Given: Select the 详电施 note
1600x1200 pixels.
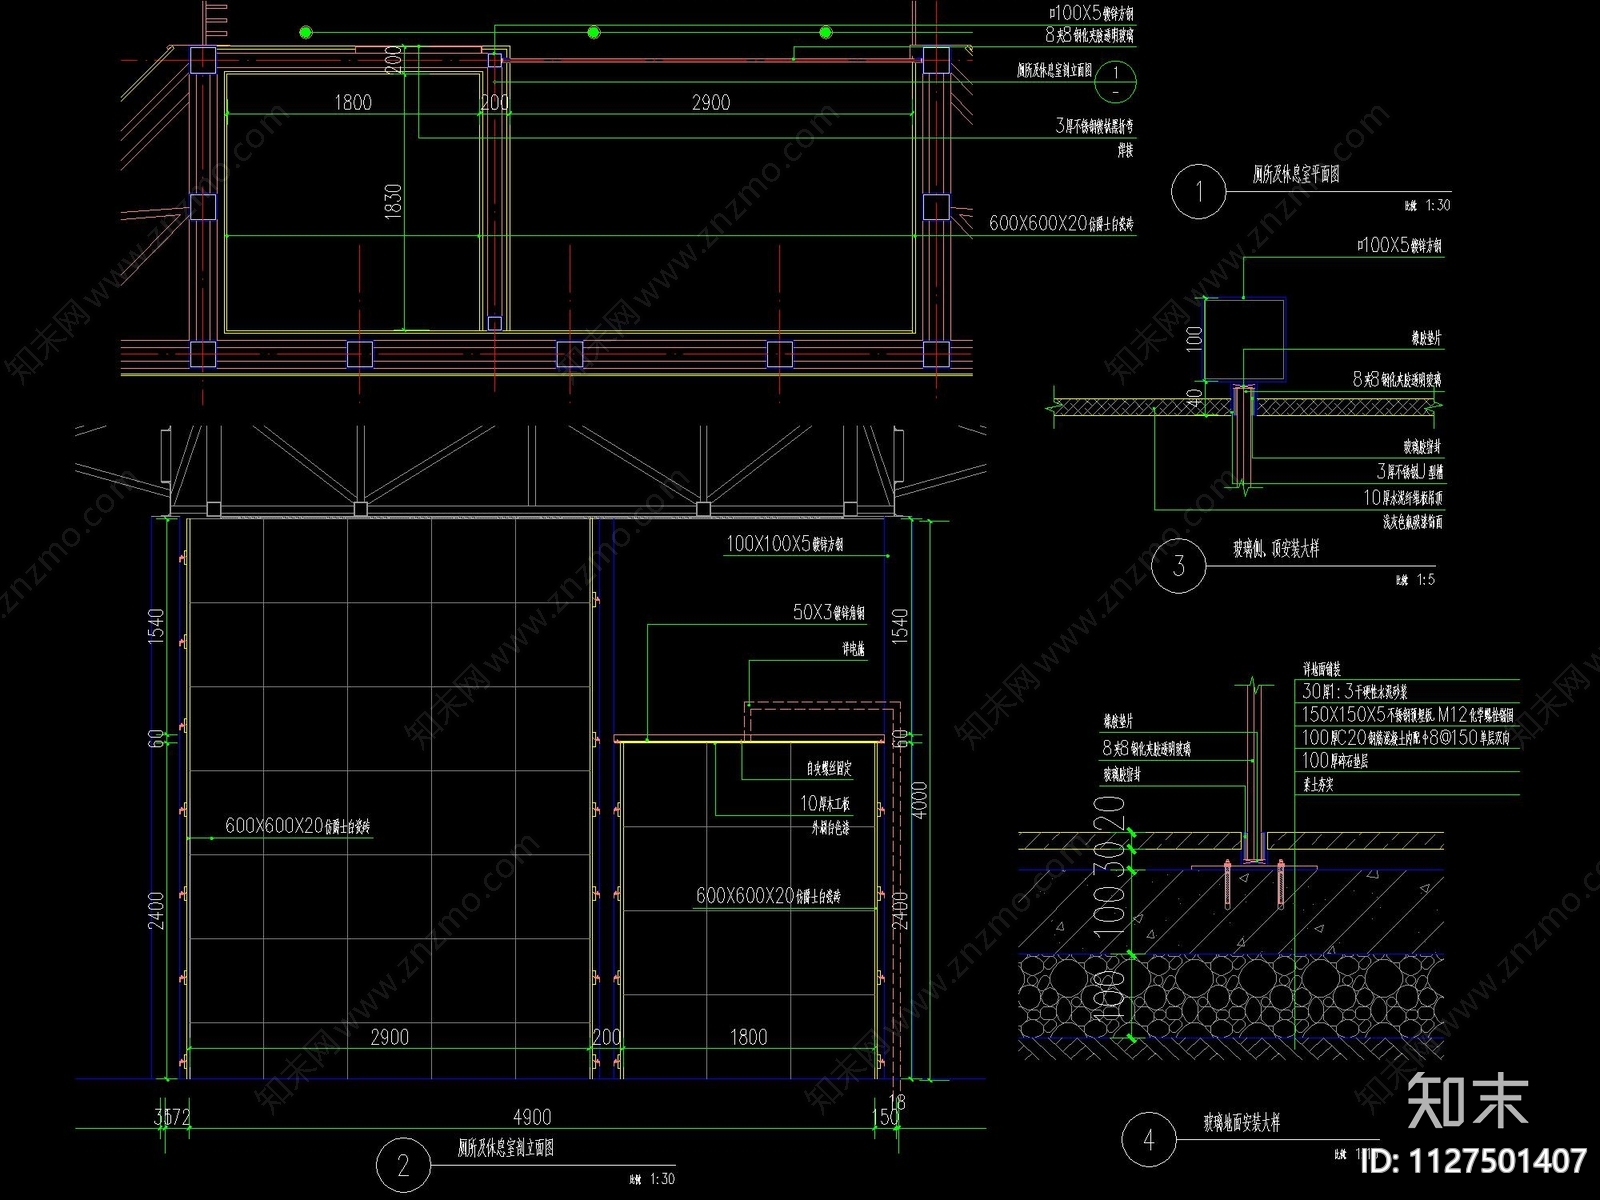Looking at the screenshot, I should (852, 649).
